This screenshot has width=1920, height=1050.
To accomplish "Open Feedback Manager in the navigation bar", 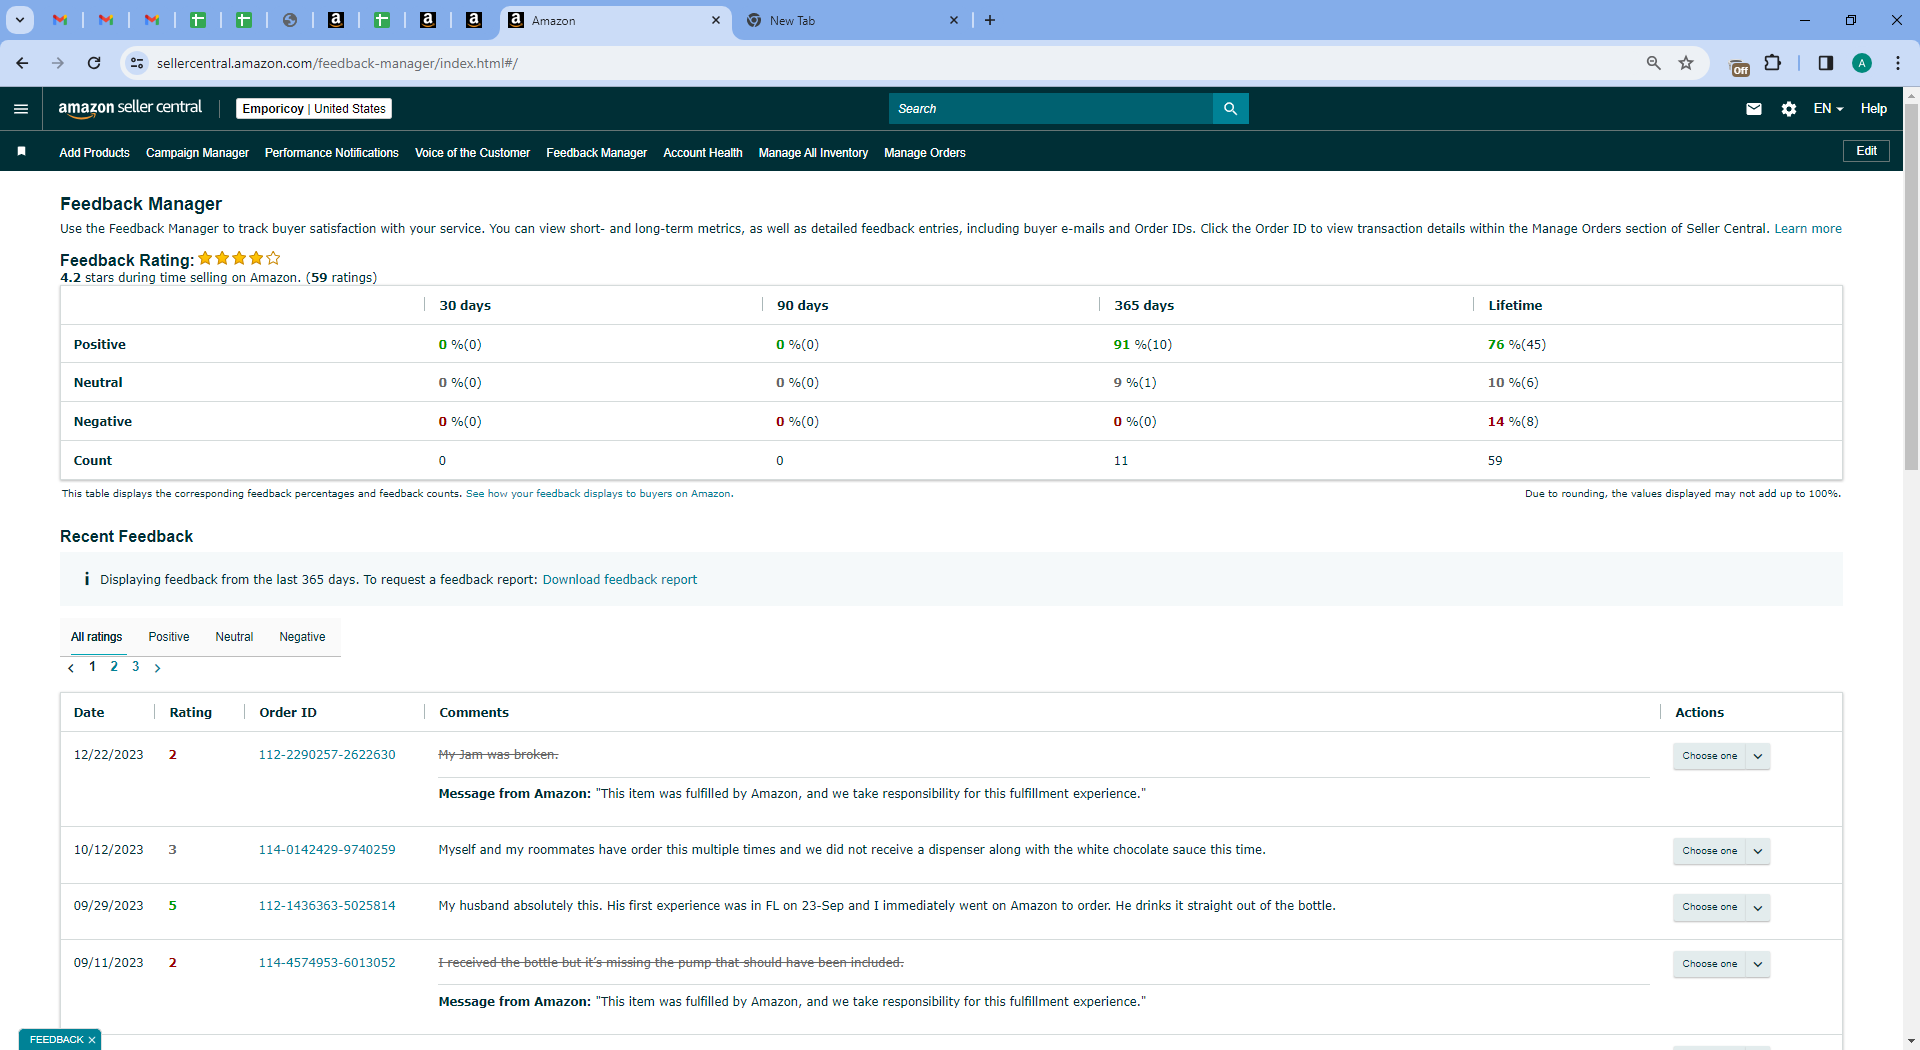I will (596, 153).
